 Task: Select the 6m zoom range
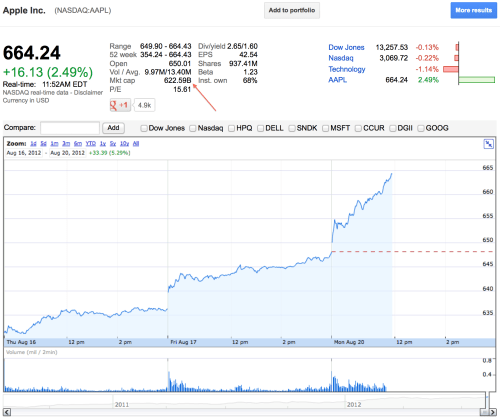click(x=78, y=144)
